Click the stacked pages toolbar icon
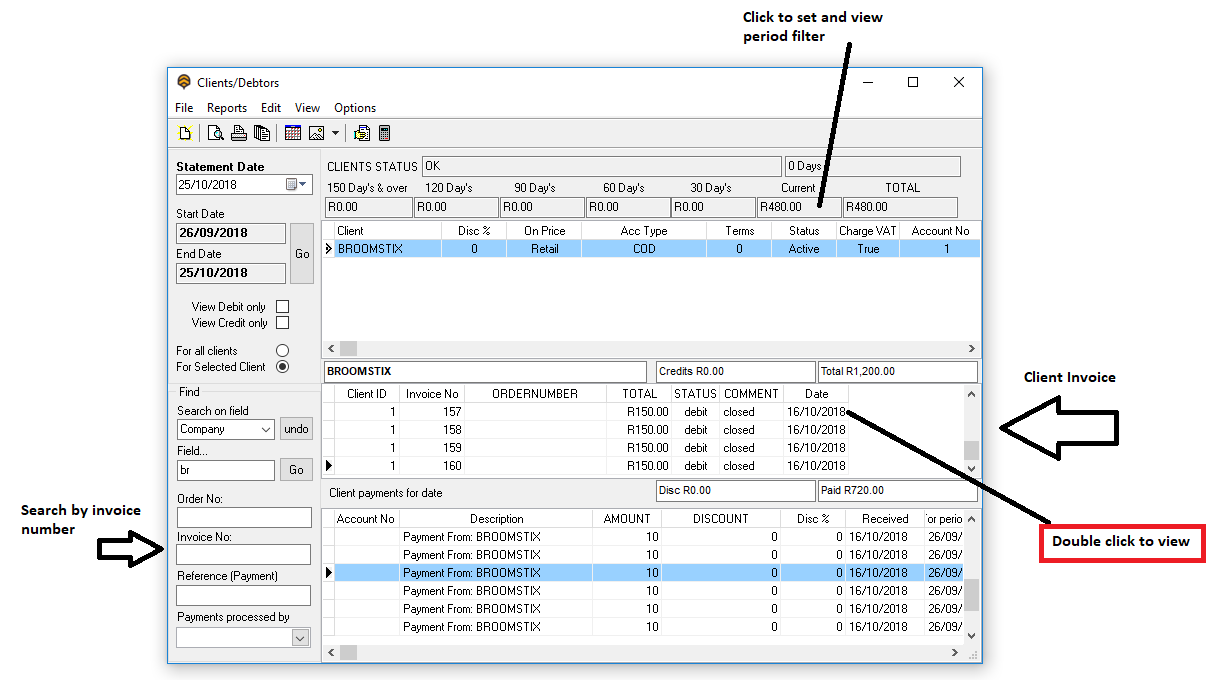 coord(262,133)
